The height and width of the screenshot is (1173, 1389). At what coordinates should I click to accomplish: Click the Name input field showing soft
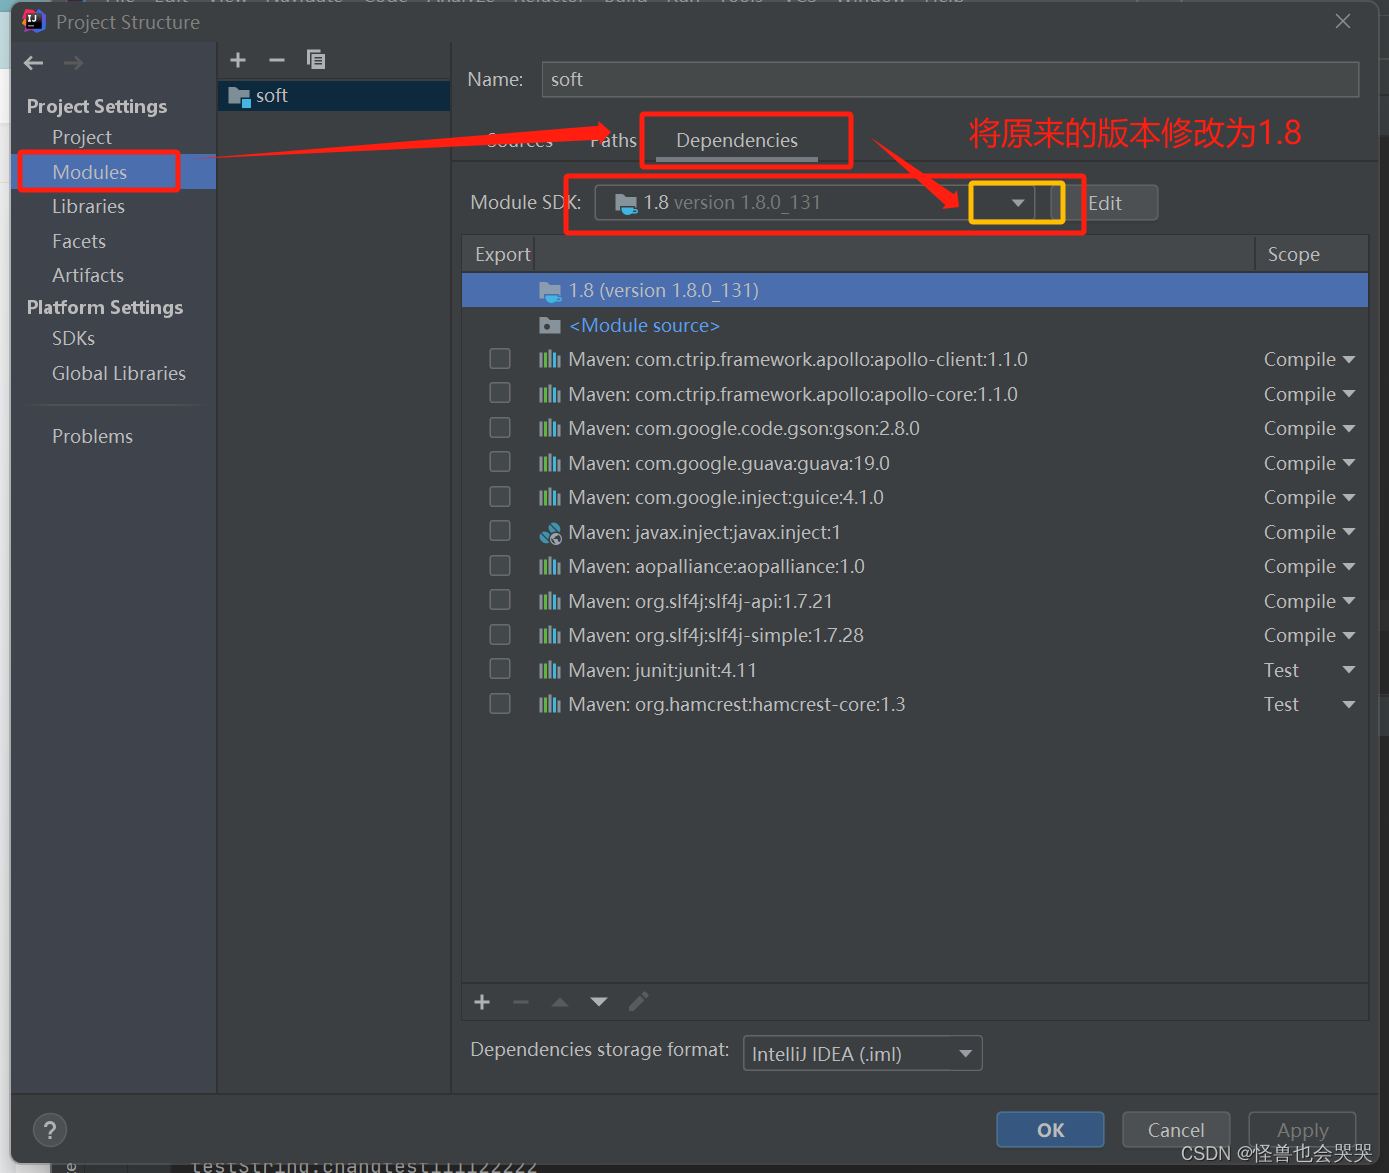click(949, 79)
